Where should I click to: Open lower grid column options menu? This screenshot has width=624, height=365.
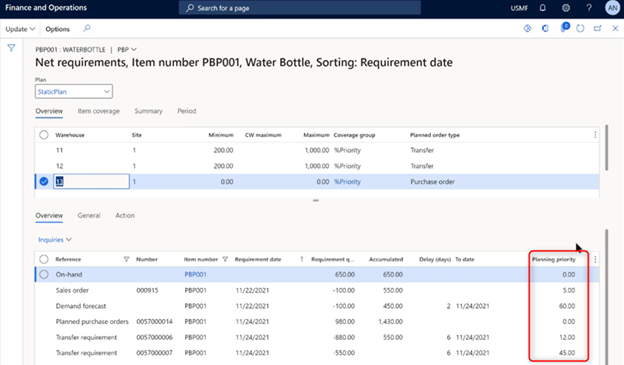[x=595, y=259]
